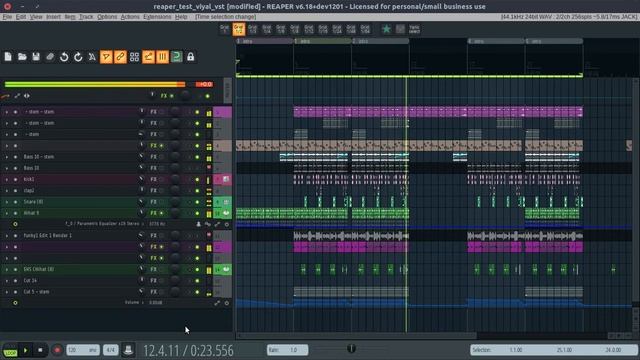Click the yellow icon on the kick1 track
Viewport: 640px width, 360px height.
click(x=209, y=180)
